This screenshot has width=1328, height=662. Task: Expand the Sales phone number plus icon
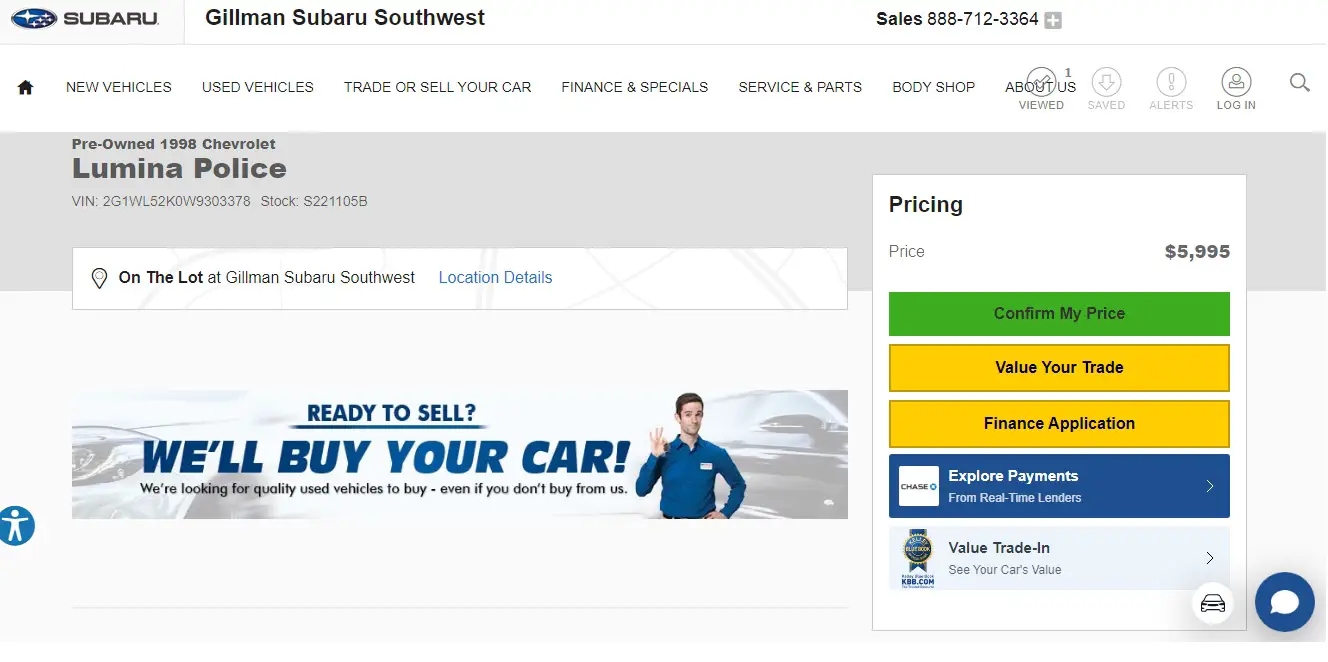(x=1053, y=20)
